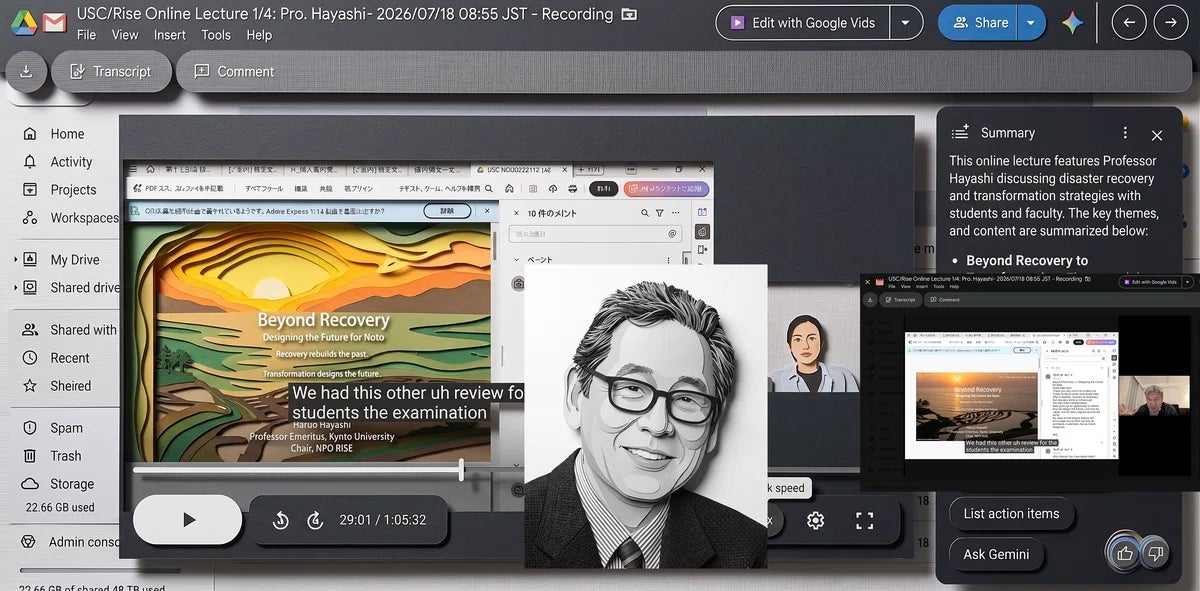Open the Google Drive logo icon
This screenshot has width=1200, height=591.
coord(23,20)
